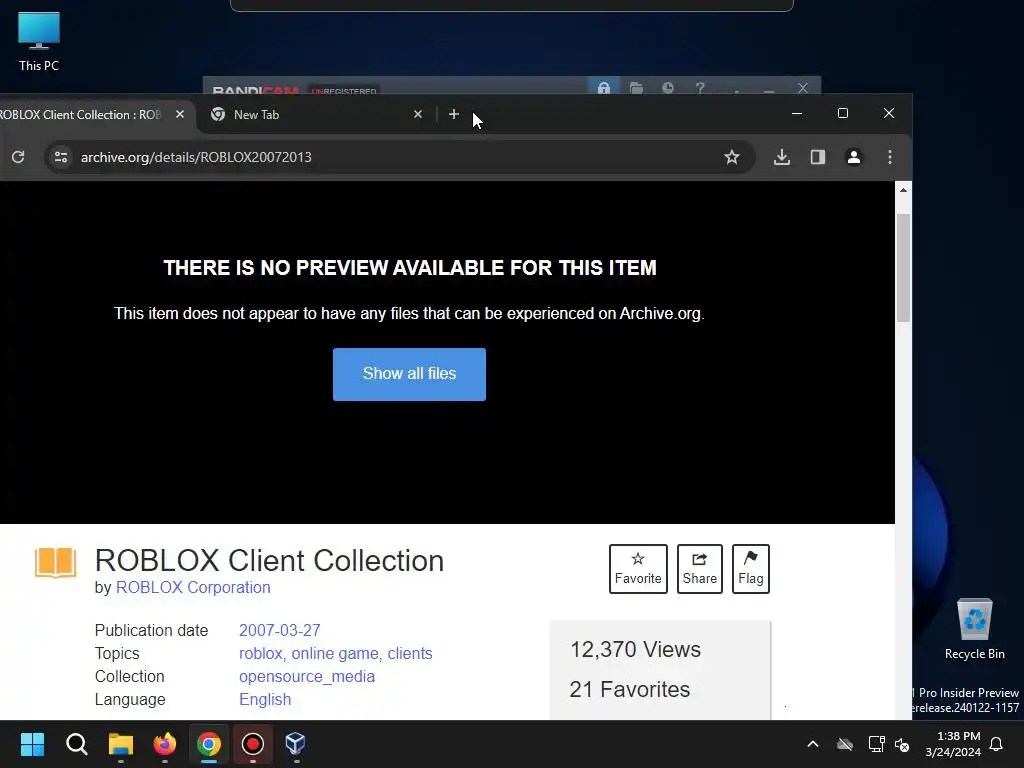
Task: Open File Explorer from taskbar
Action: pyautogui.click(x=121, y=744)
